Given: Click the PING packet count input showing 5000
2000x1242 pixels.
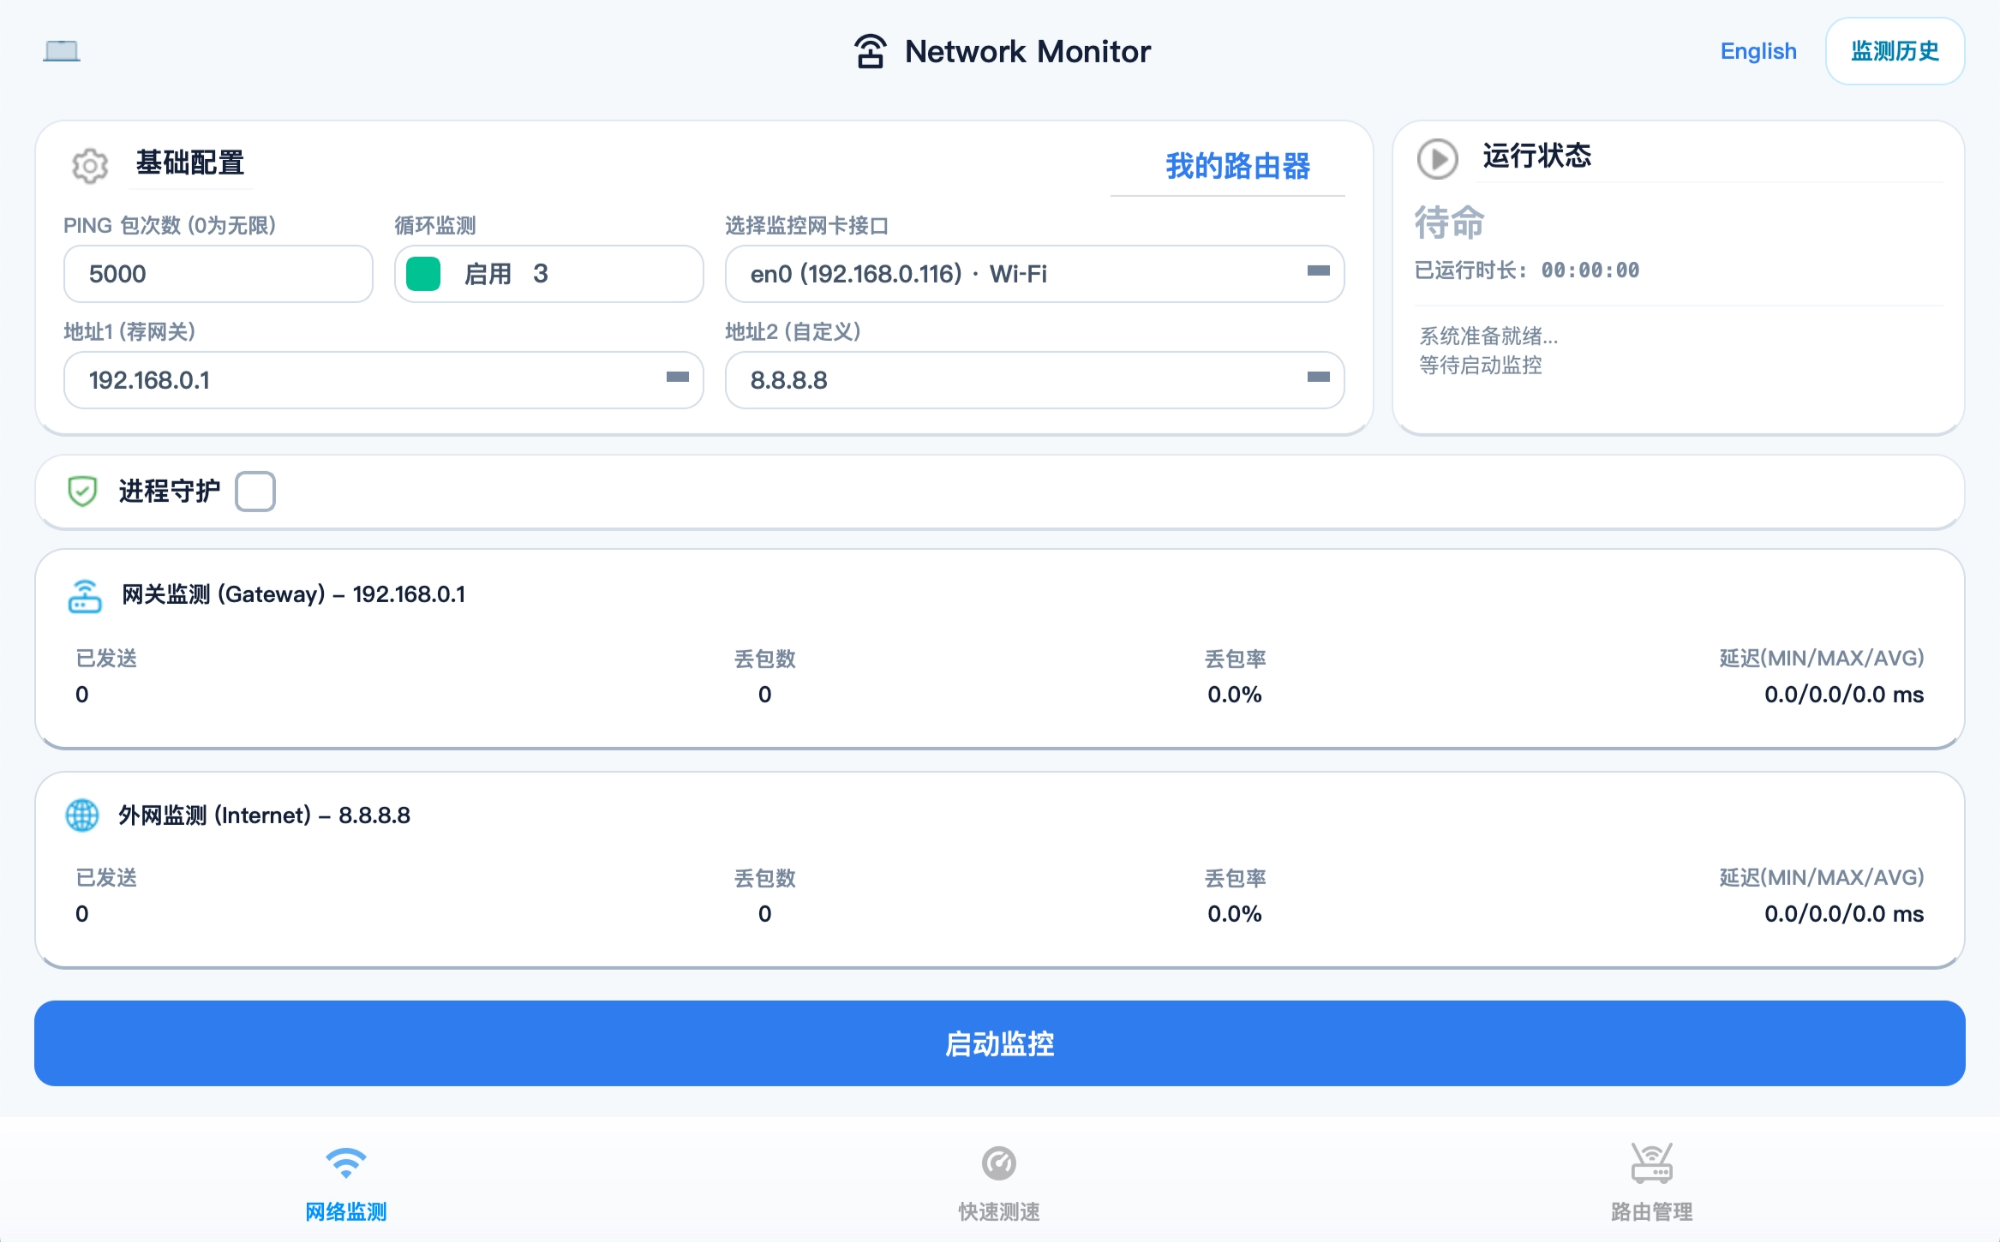Looking at the screenshot, I should pyautogui.click(x=217, y=273).
